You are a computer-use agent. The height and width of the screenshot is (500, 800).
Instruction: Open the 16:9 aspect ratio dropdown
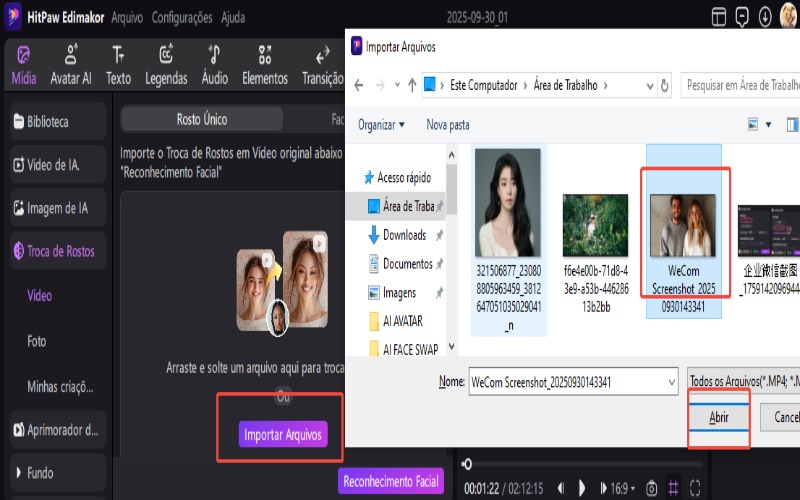coord(621,488)
